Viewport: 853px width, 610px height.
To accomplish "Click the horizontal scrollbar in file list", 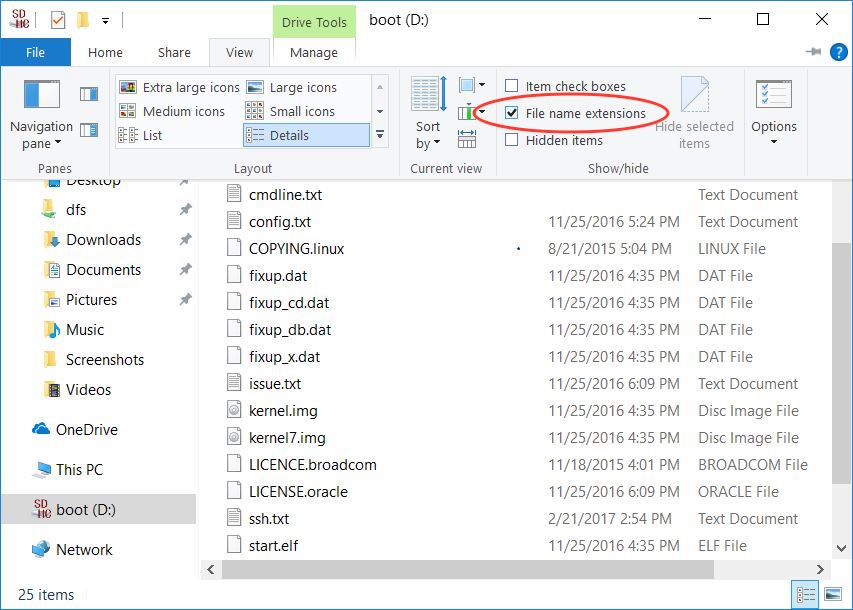I will [468, 570].
